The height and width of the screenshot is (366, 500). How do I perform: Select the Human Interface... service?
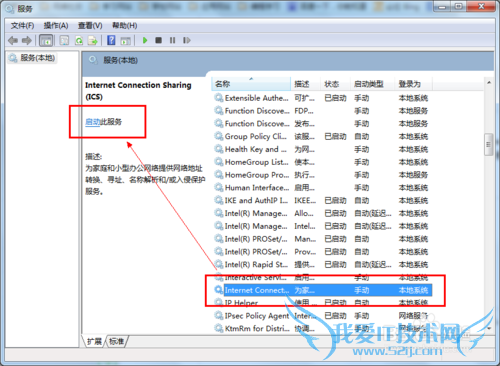coord(322,188)
